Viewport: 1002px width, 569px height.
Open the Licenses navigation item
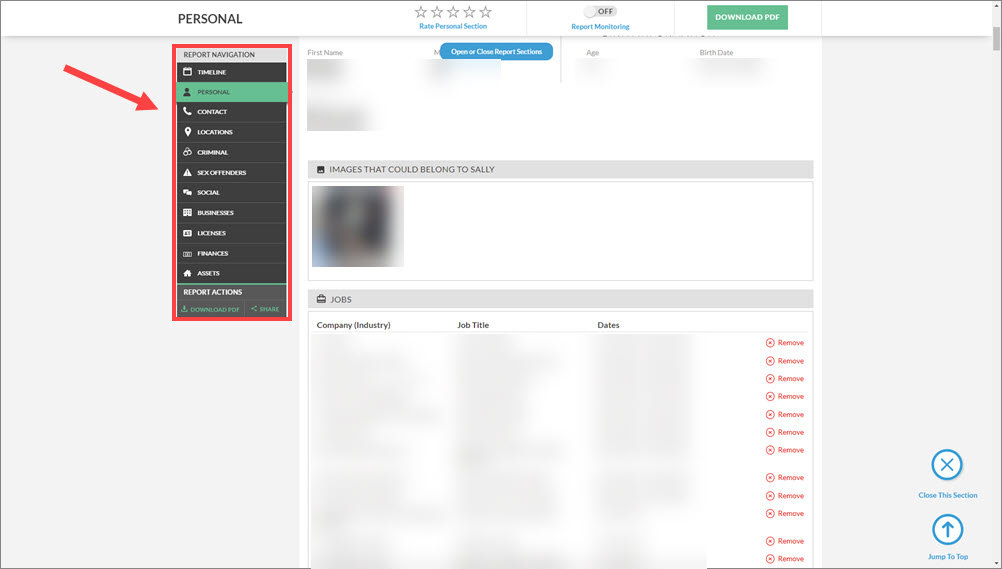(231, 233)
